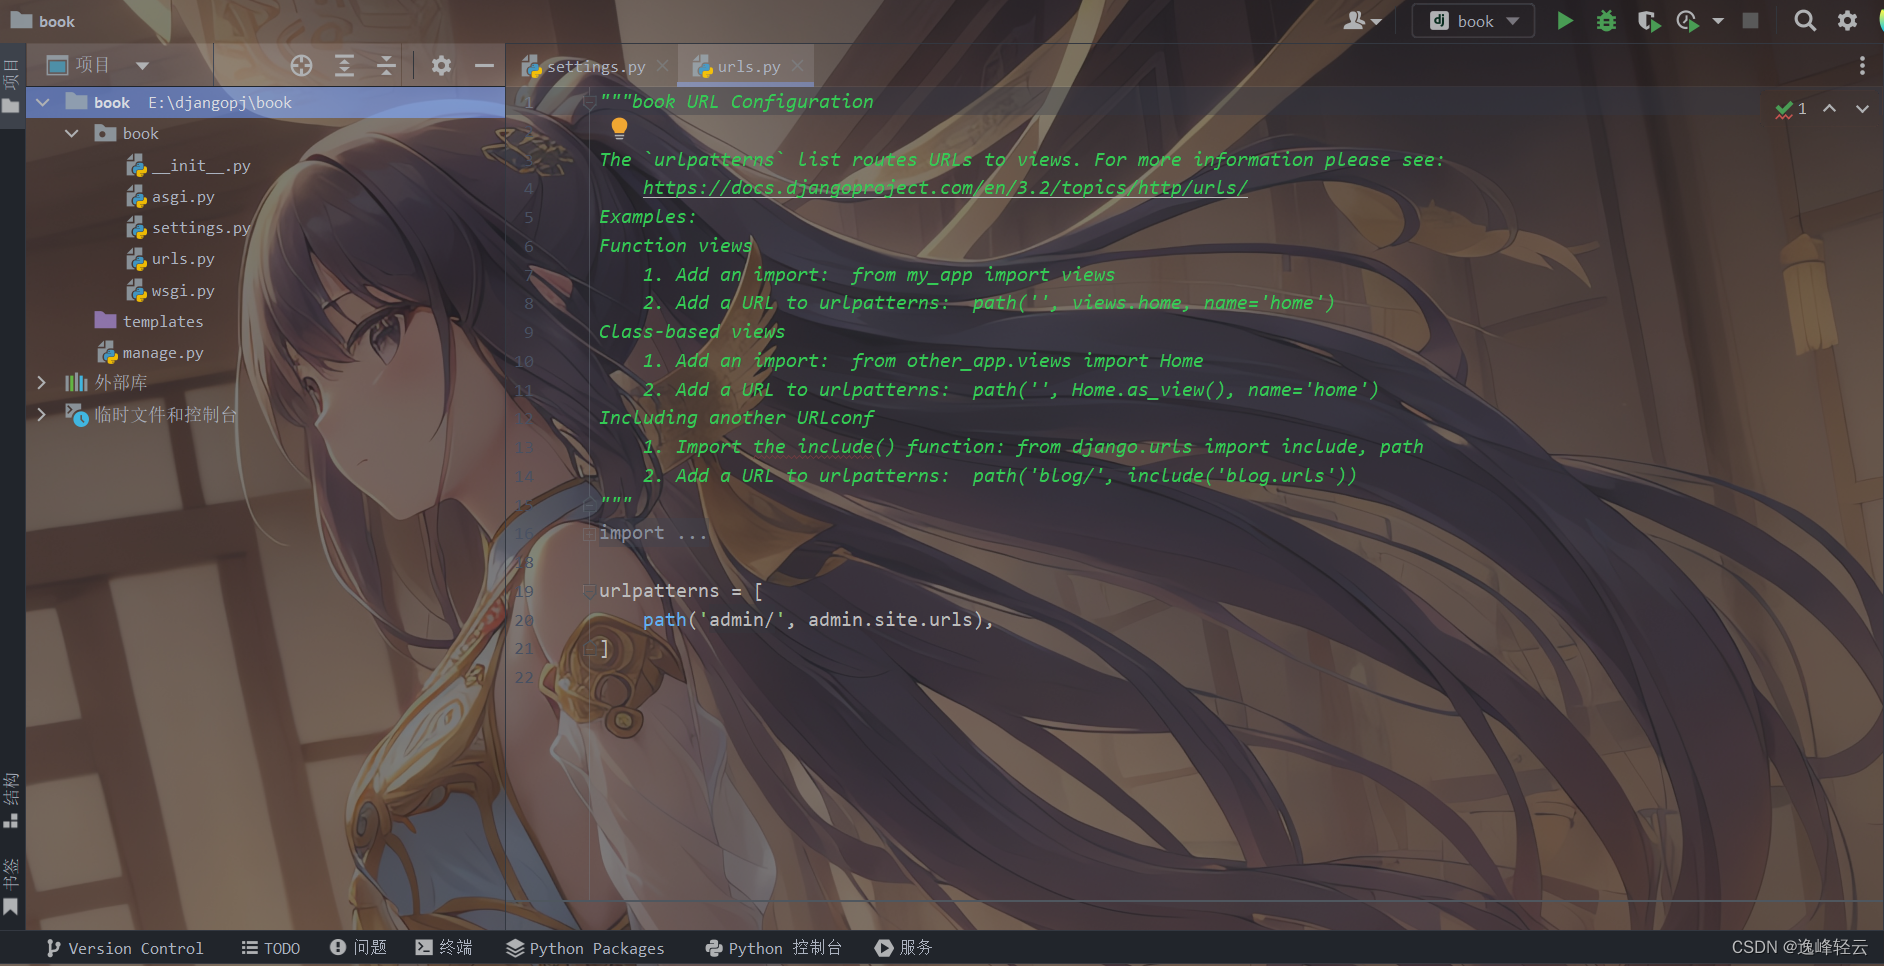The width and height of the screenshot is (1884, 966).
Task: Toggle the 结构 structure side tab
Action: click(x=11, y=800)
